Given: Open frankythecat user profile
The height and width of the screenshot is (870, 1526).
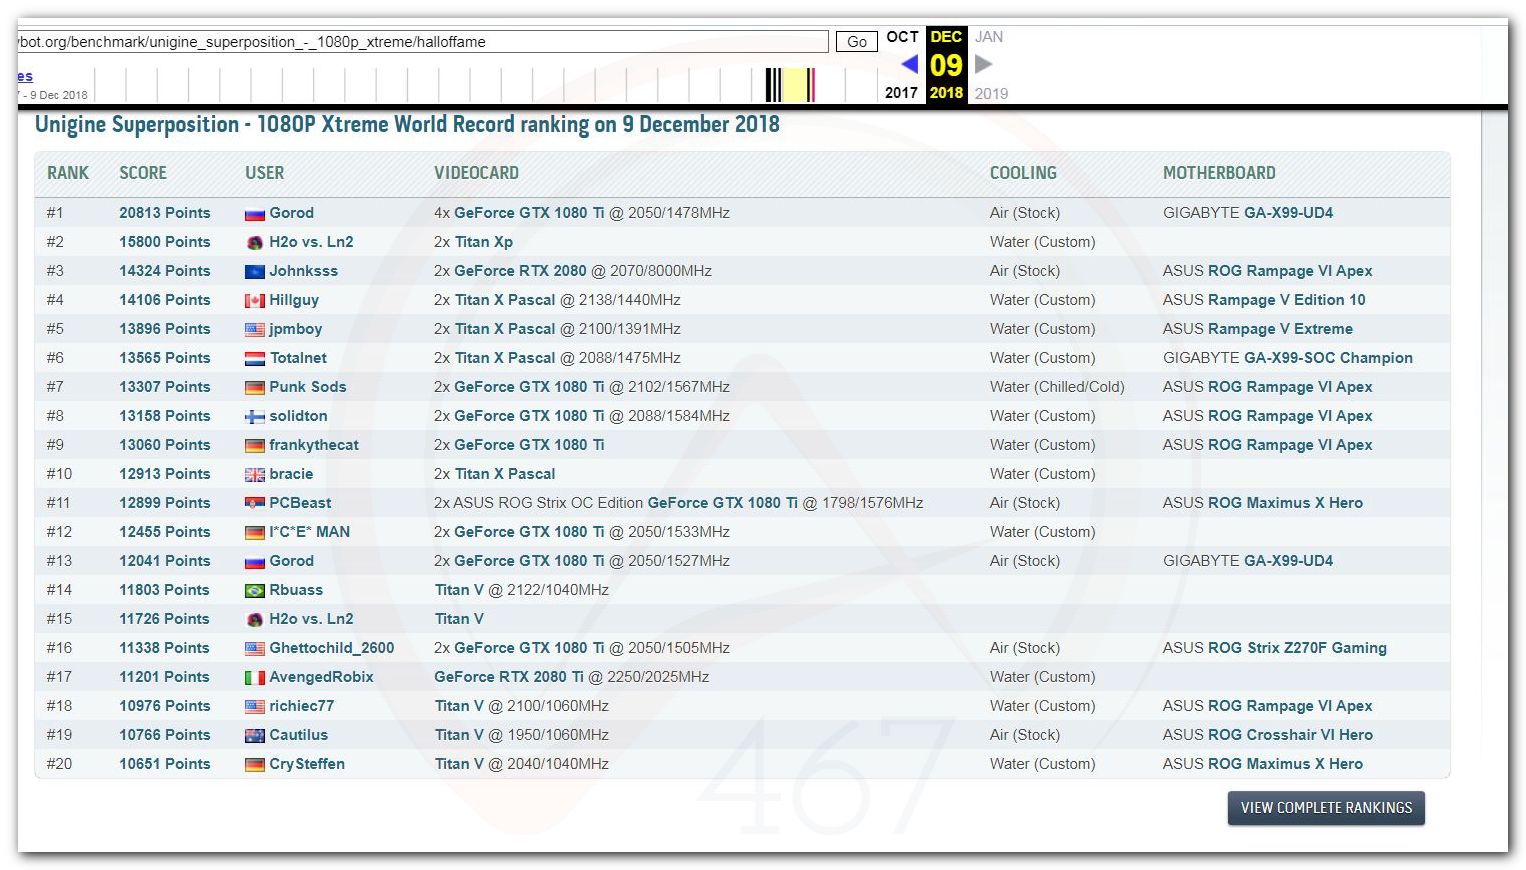Looking at the screenshot, I should point(314,445).
